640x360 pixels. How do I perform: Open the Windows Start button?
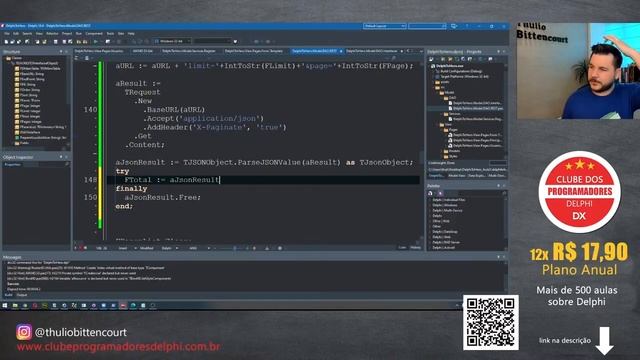(x=5, y=305)
